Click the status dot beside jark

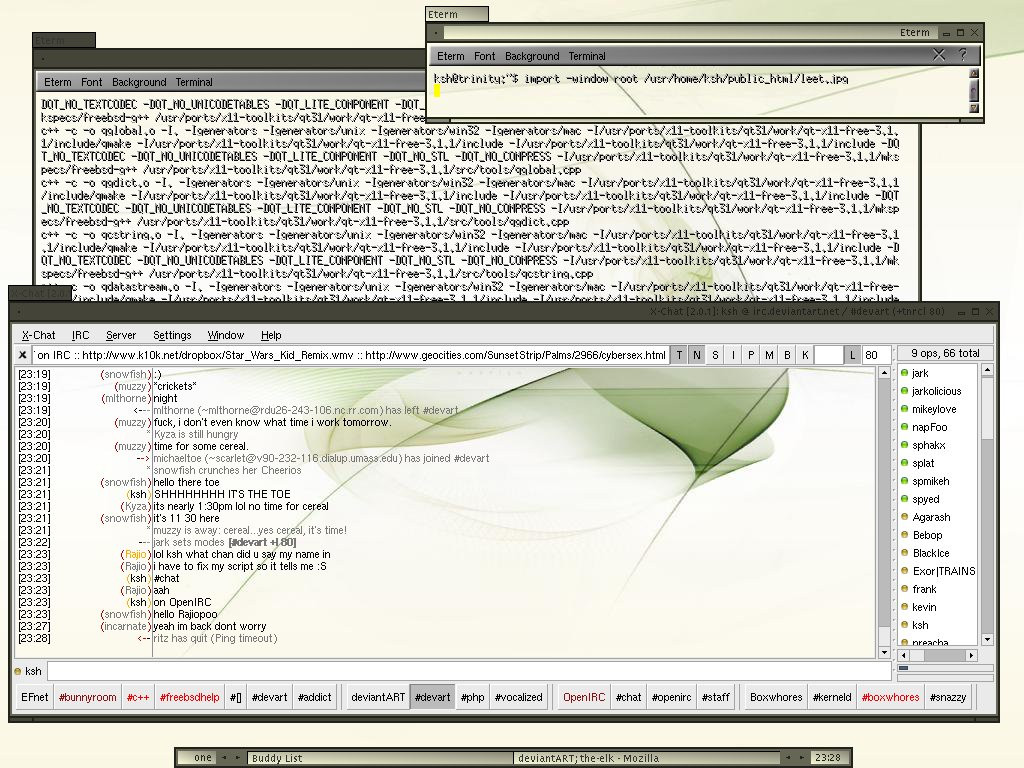[x=904, y=373]
